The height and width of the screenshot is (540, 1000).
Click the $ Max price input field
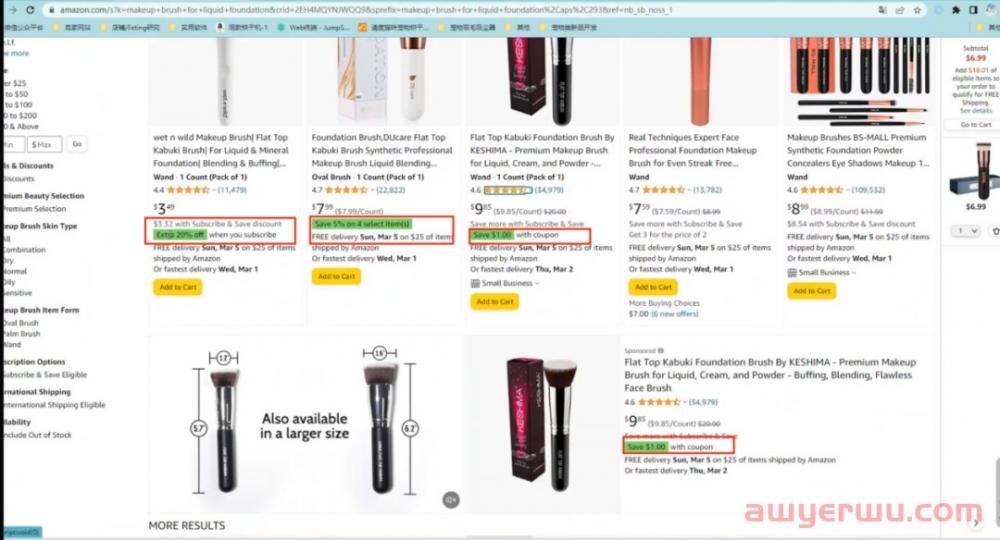pos(45,144)
